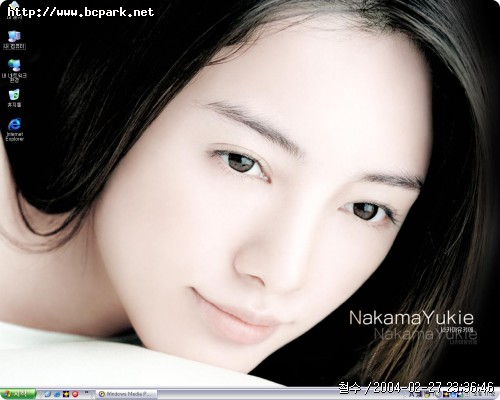Viewport: 500px width, 400px height.
Task: Open the Recycle Bin desktop icon
Action: click(14, 98)
